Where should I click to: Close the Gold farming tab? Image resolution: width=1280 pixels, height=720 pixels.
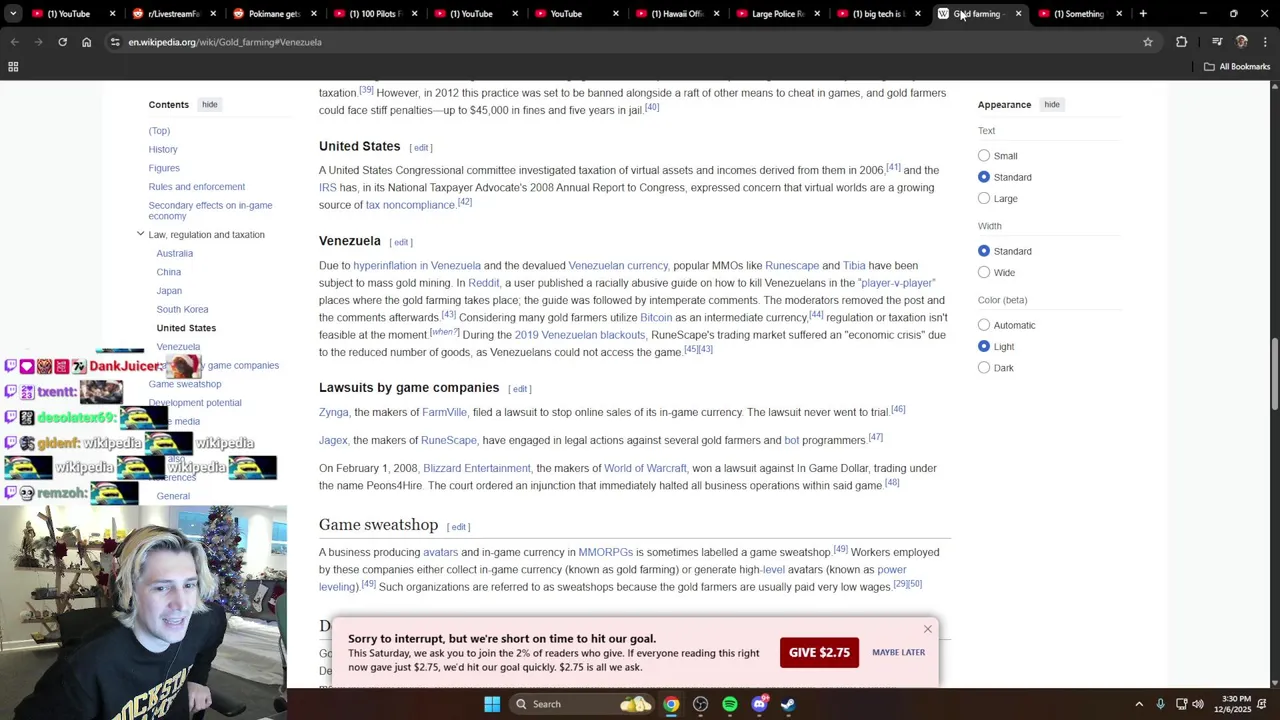coord(1018,14)
